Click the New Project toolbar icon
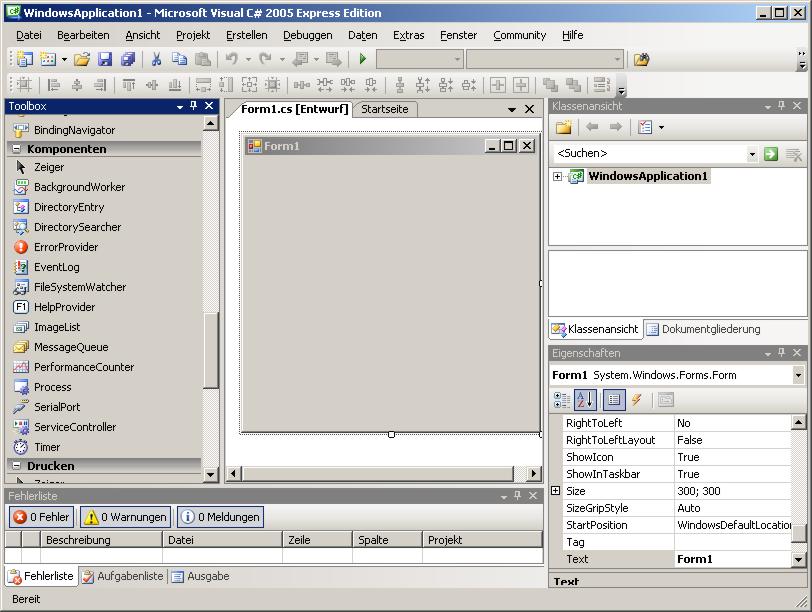 pos(24,59)
